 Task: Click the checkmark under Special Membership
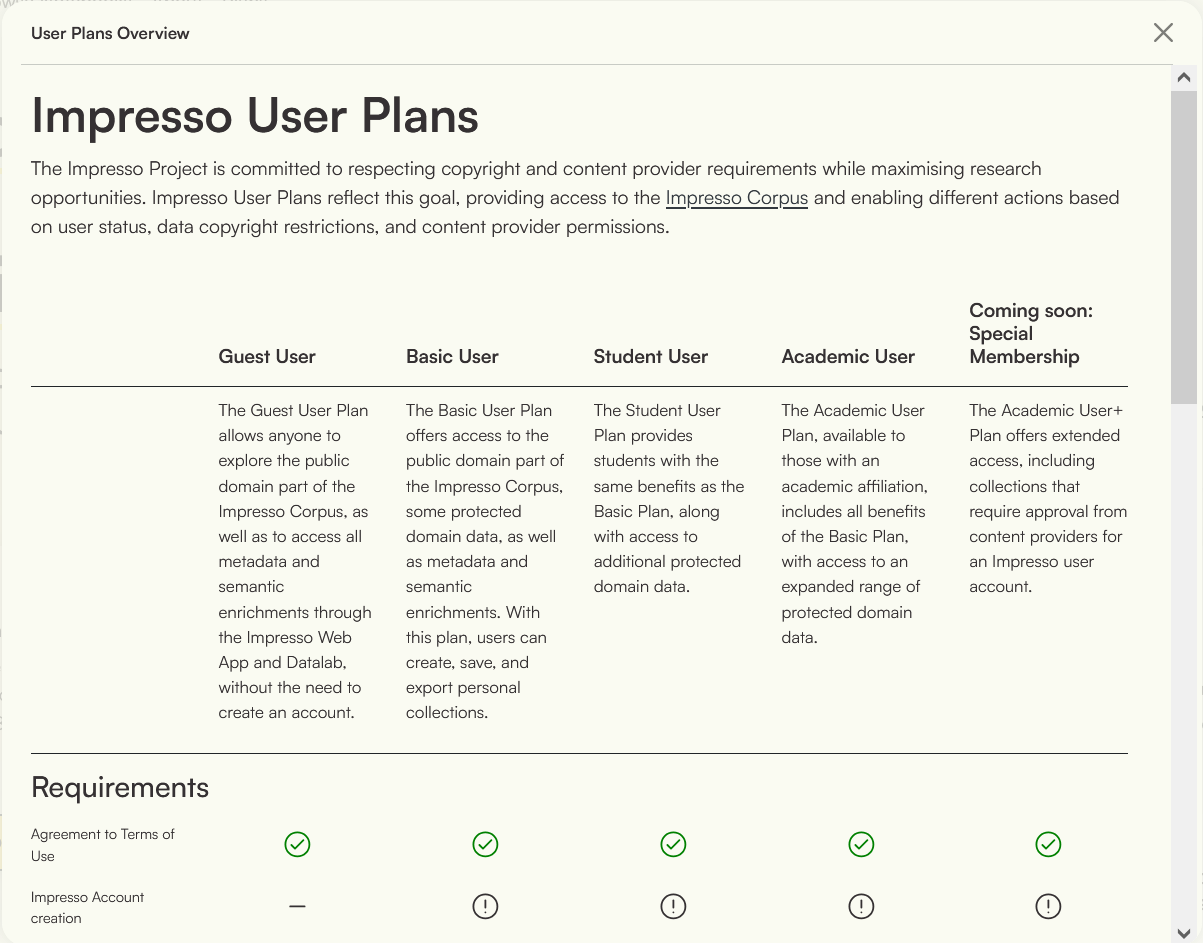tap(1048, 844)
